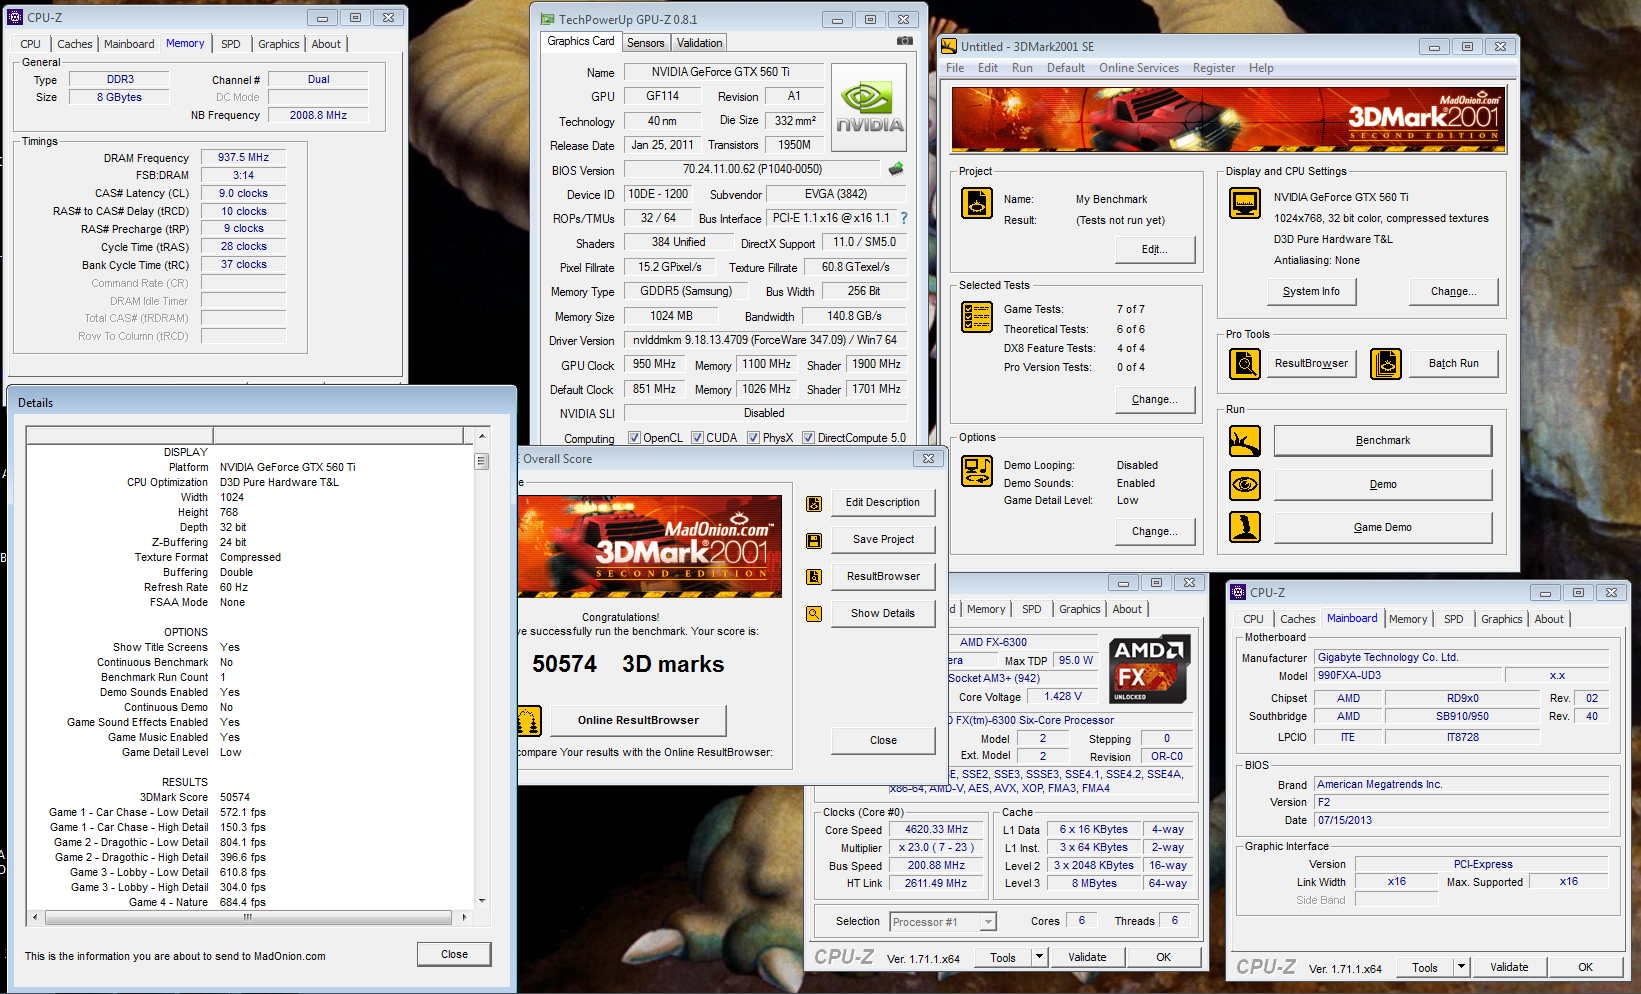Click the 3DMark2001 SE title bar icon

coord(949,46)
